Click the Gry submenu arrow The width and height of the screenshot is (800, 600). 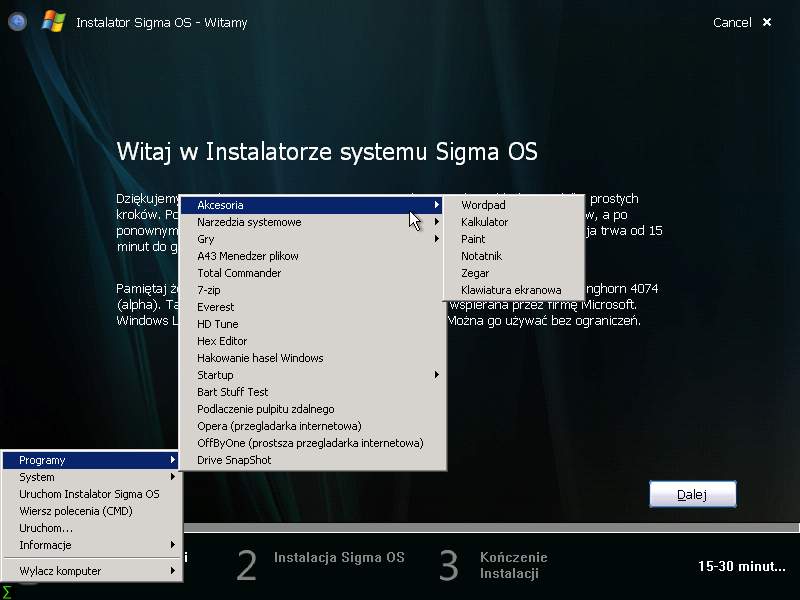click(437, 239)
